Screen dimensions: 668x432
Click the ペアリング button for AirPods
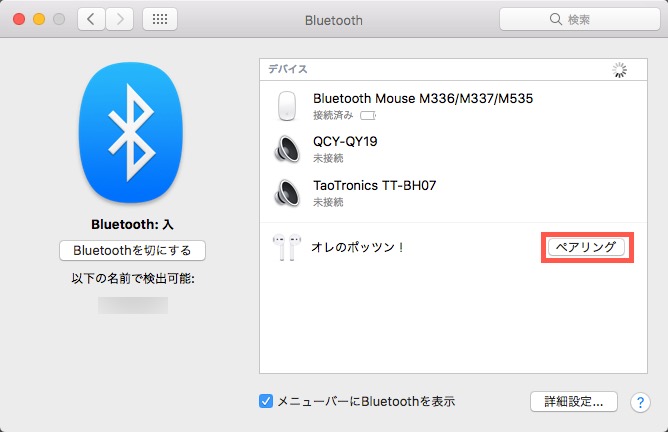point(586,247)
